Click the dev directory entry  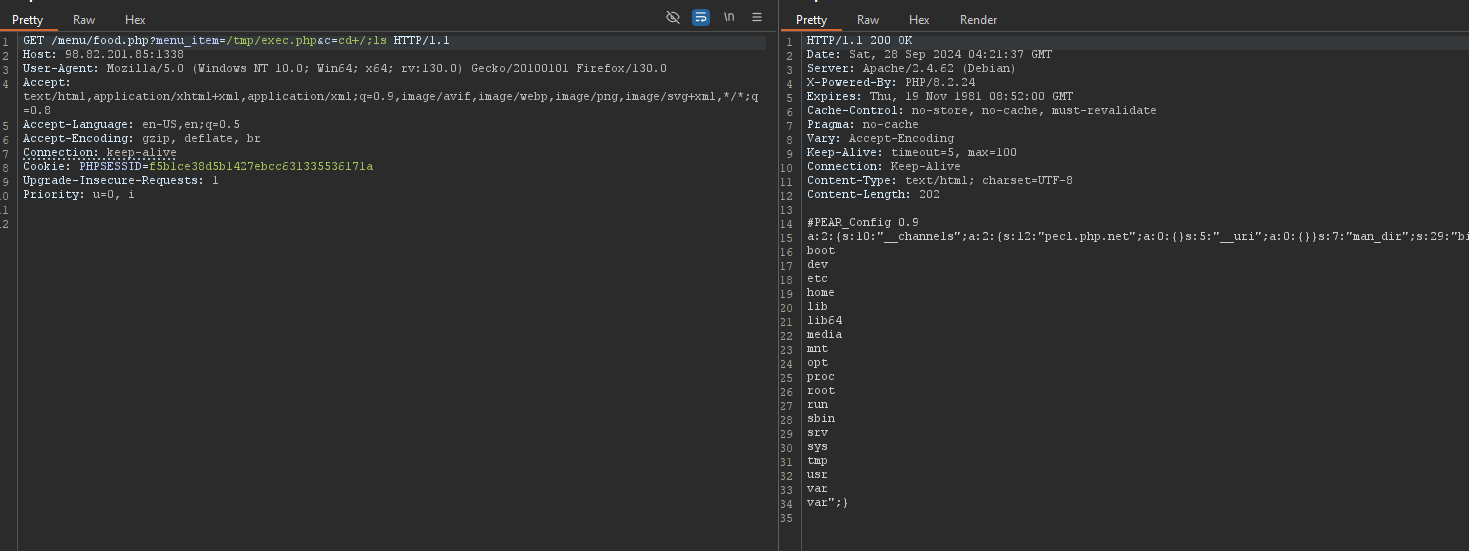click(817, 265)
